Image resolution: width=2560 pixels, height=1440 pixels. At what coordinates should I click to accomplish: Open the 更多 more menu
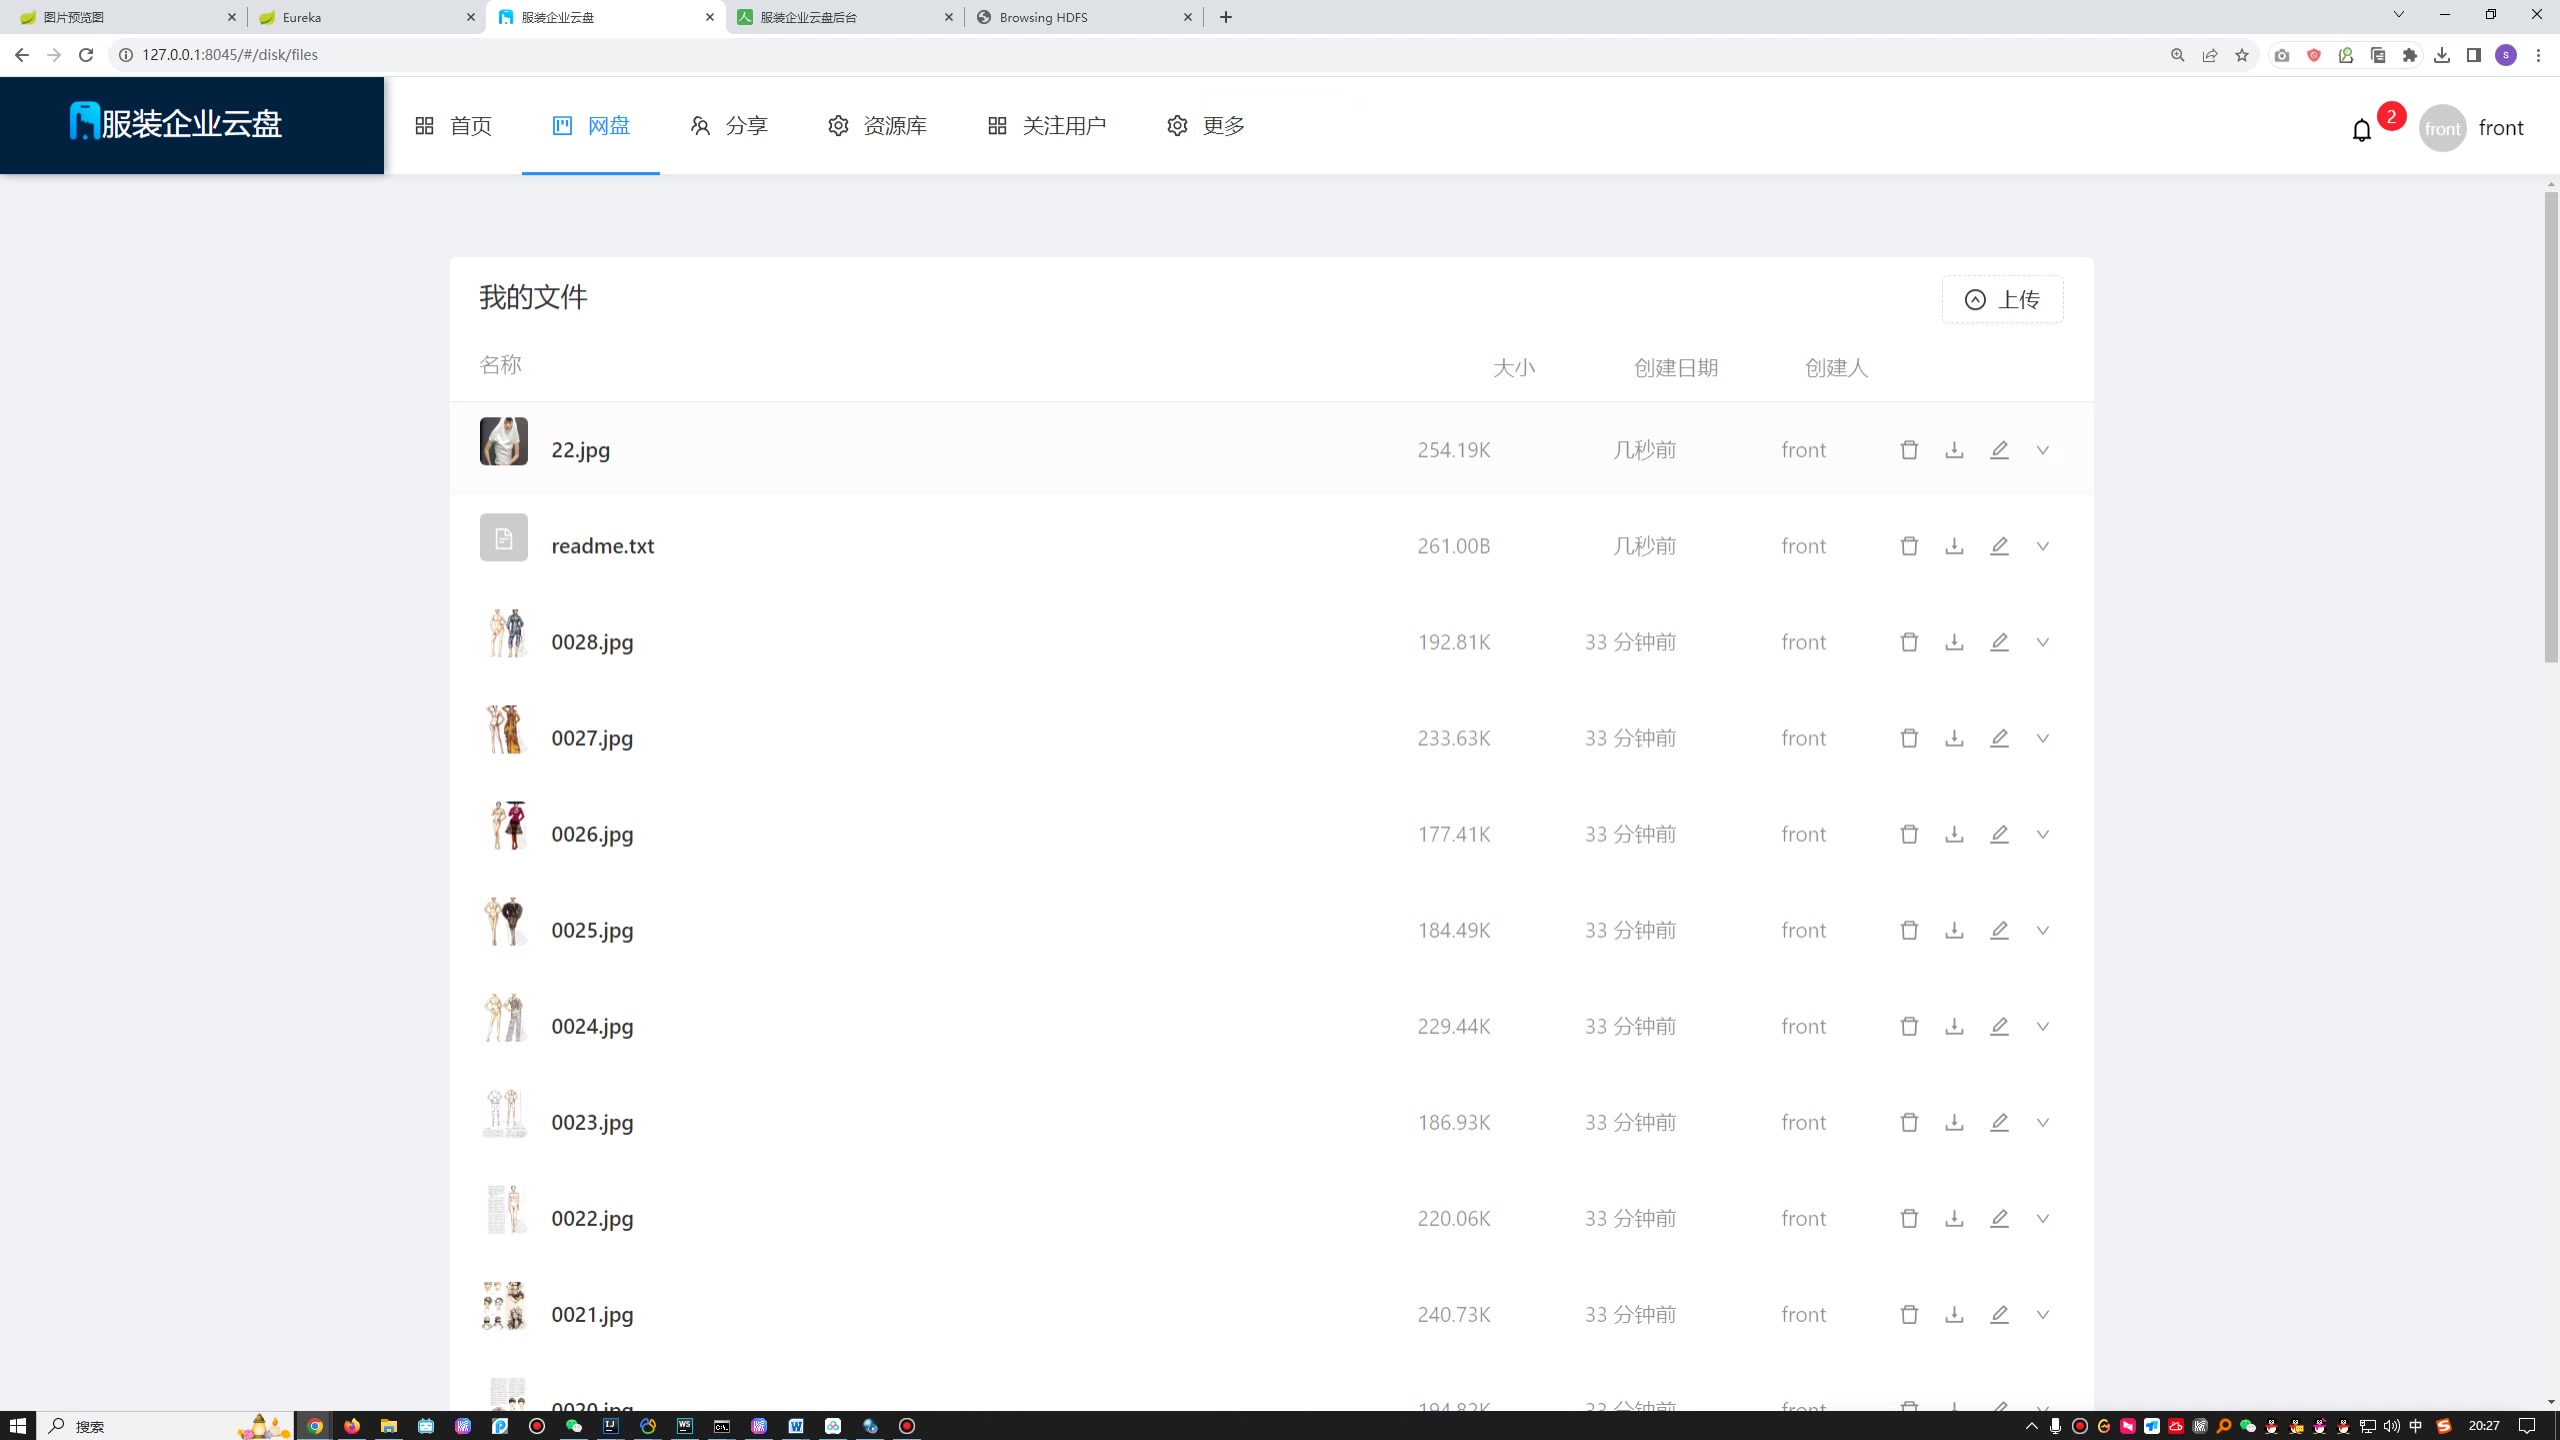tap(1205, 126)
